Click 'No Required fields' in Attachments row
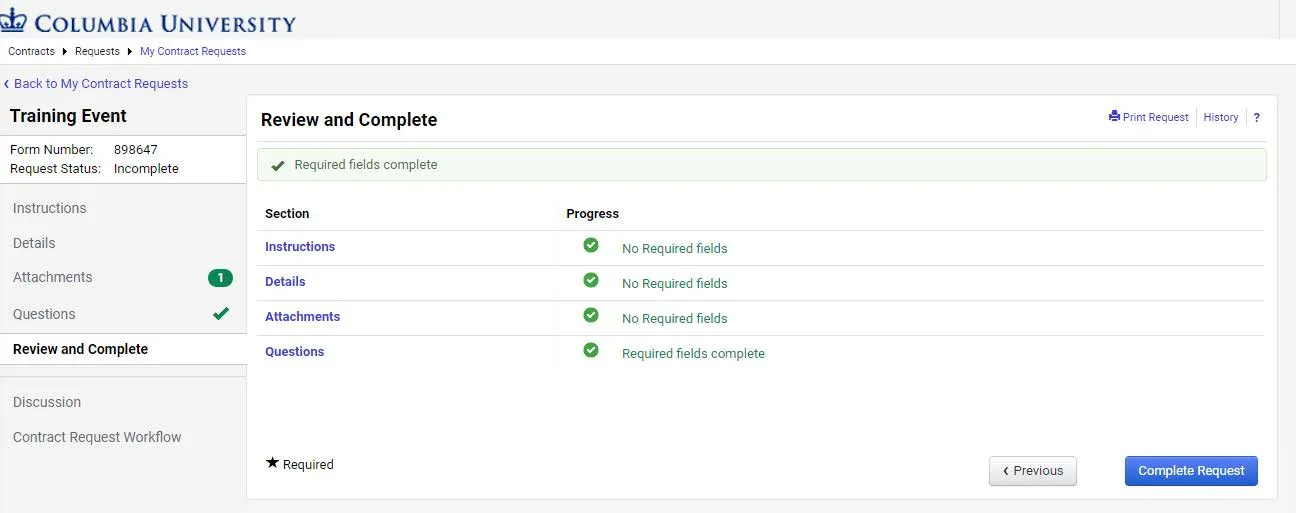The image size is (1296, 513). tap(675, 318)
